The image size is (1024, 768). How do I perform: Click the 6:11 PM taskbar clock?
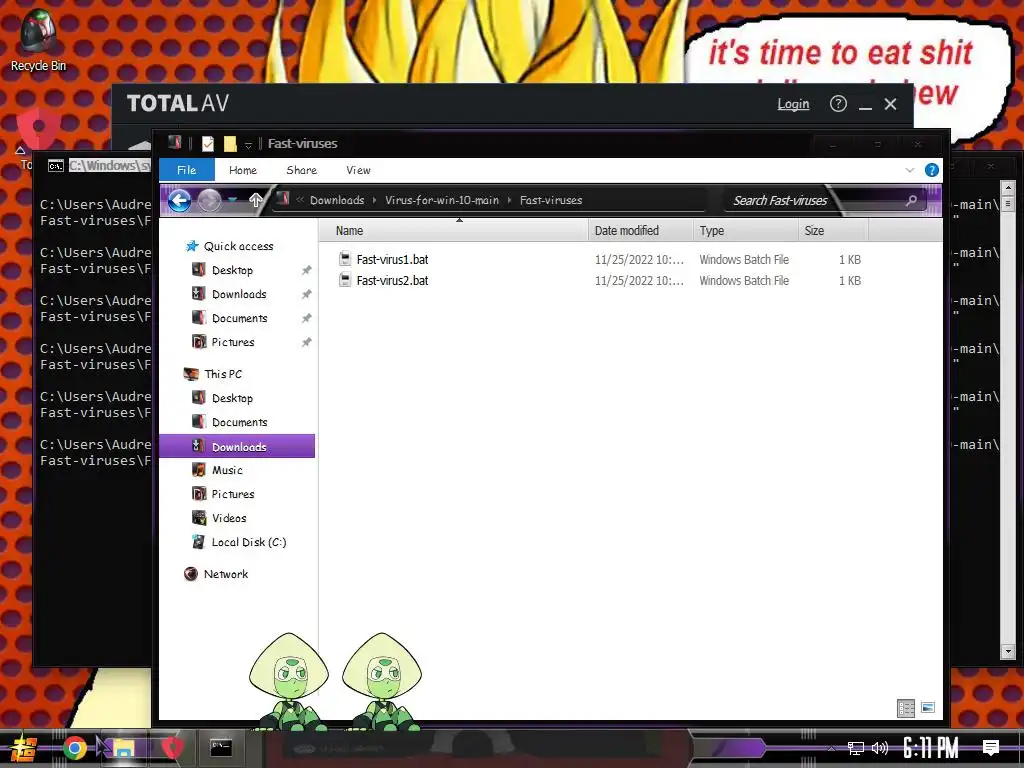[x=931, y=748]
